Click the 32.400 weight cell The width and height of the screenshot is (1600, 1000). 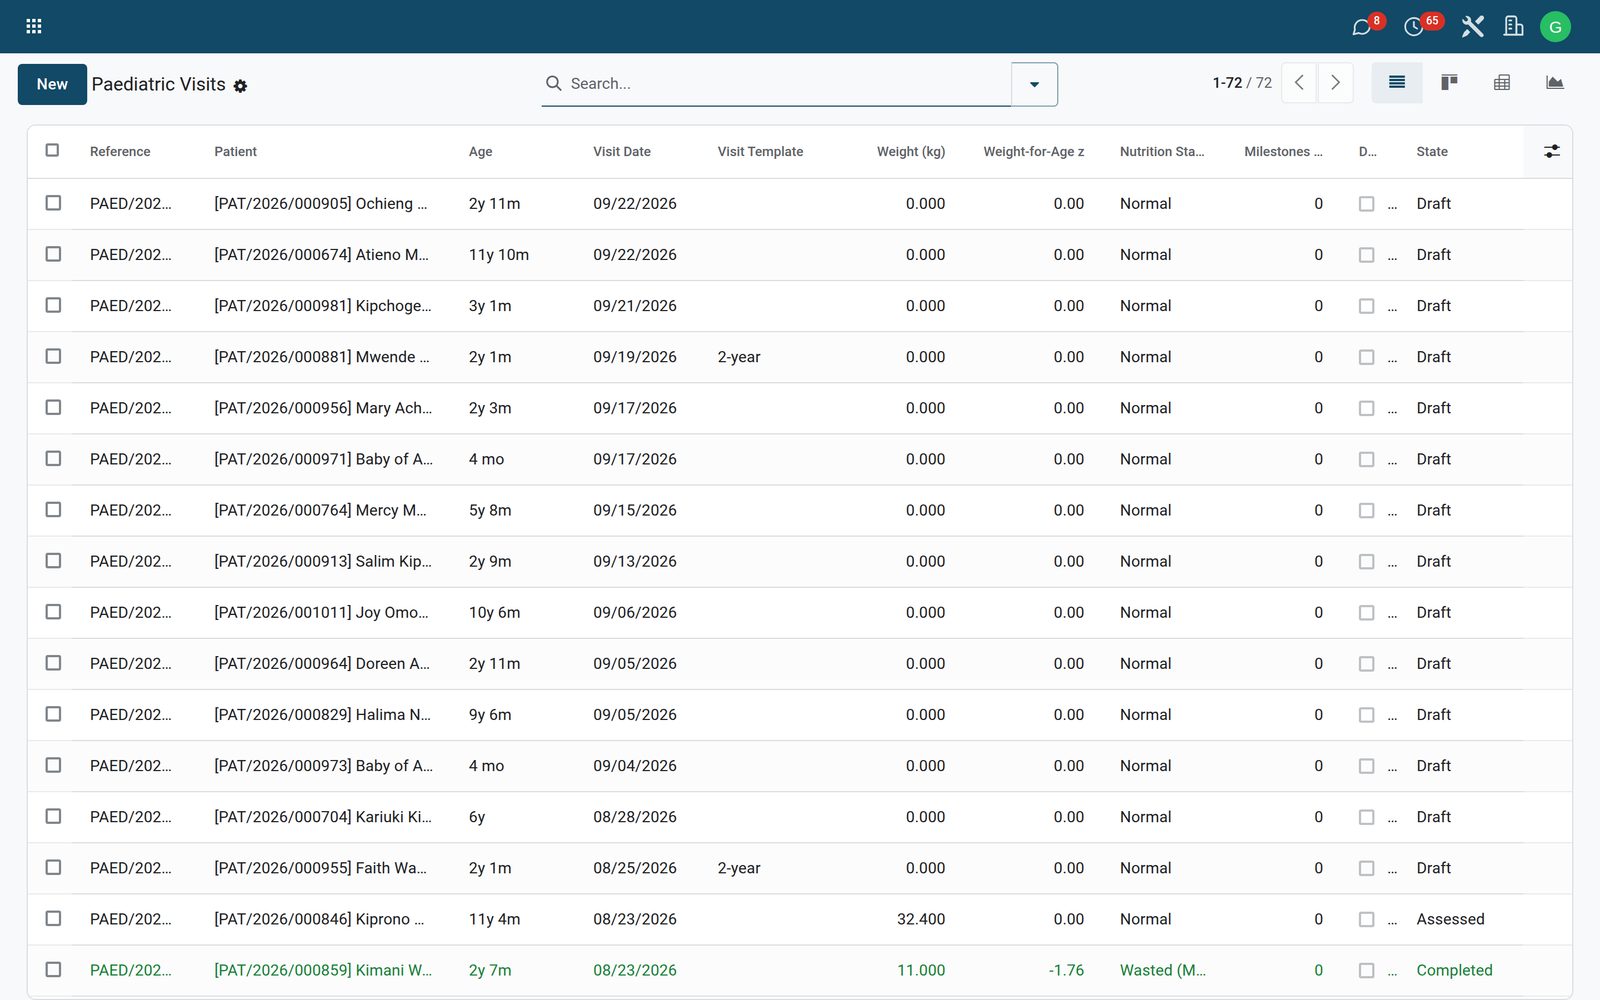click(x=921, y=919)
